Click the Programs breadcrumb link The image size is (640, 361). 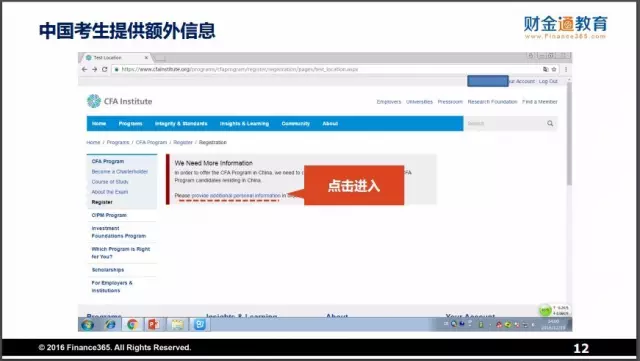click(118, 142)
